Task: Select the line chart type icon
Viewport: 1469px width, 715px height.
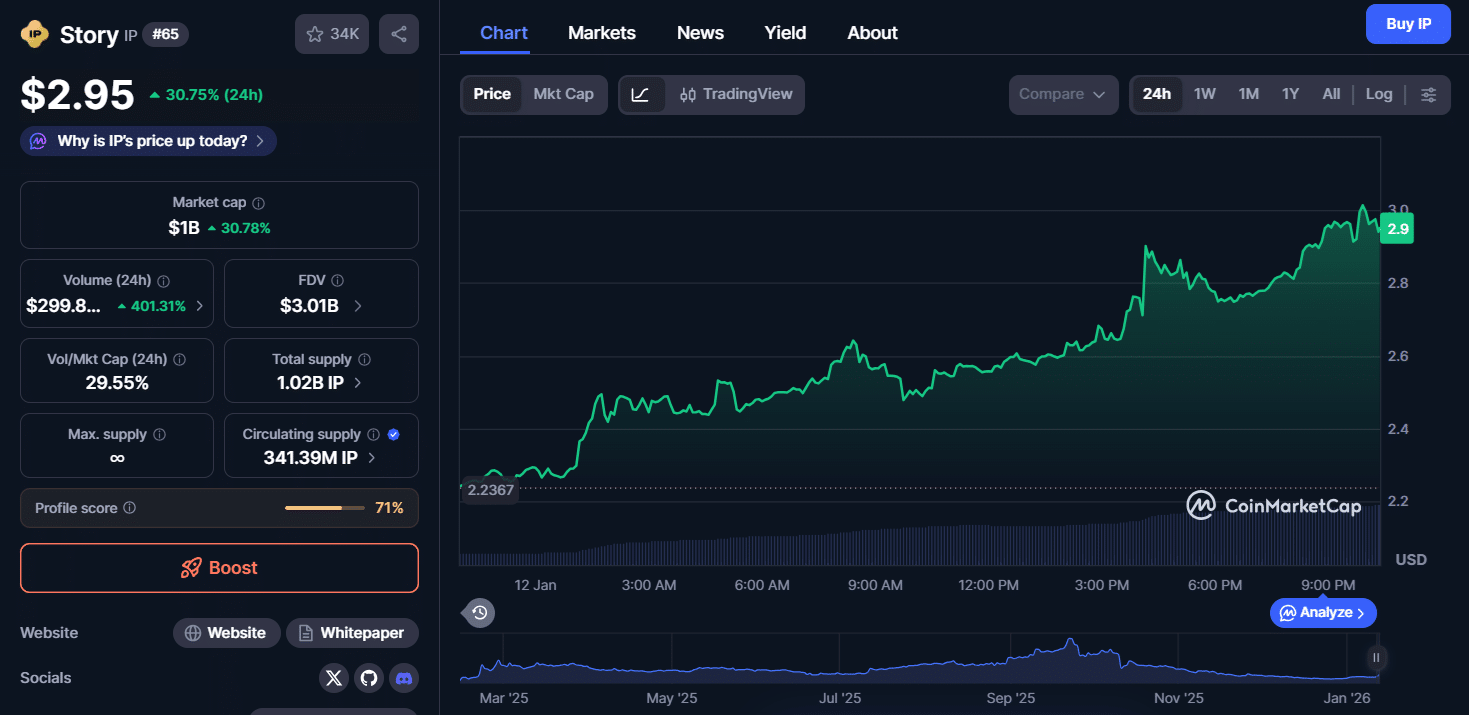Action: 641,95
